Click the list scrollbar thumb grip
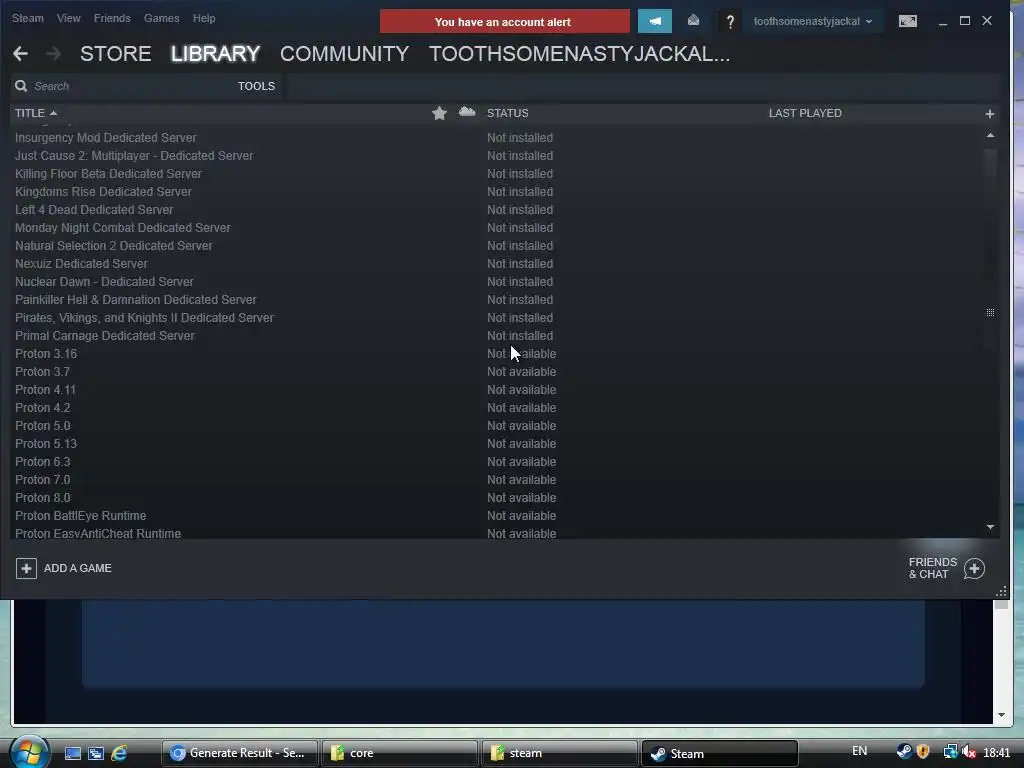 pyautogui.click(x=990, y=312)
